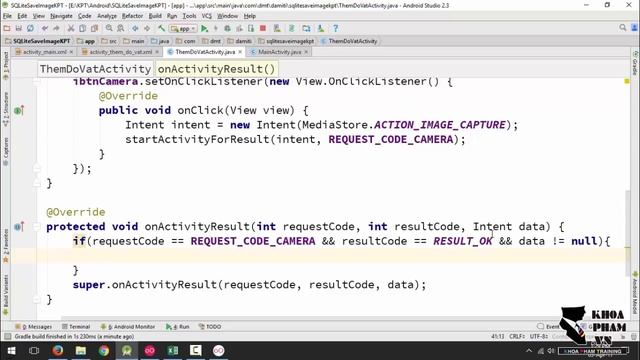Screen dimensions: 640x360
Task: Click the Redo arrow icon
Action: [x=56, y=29]
